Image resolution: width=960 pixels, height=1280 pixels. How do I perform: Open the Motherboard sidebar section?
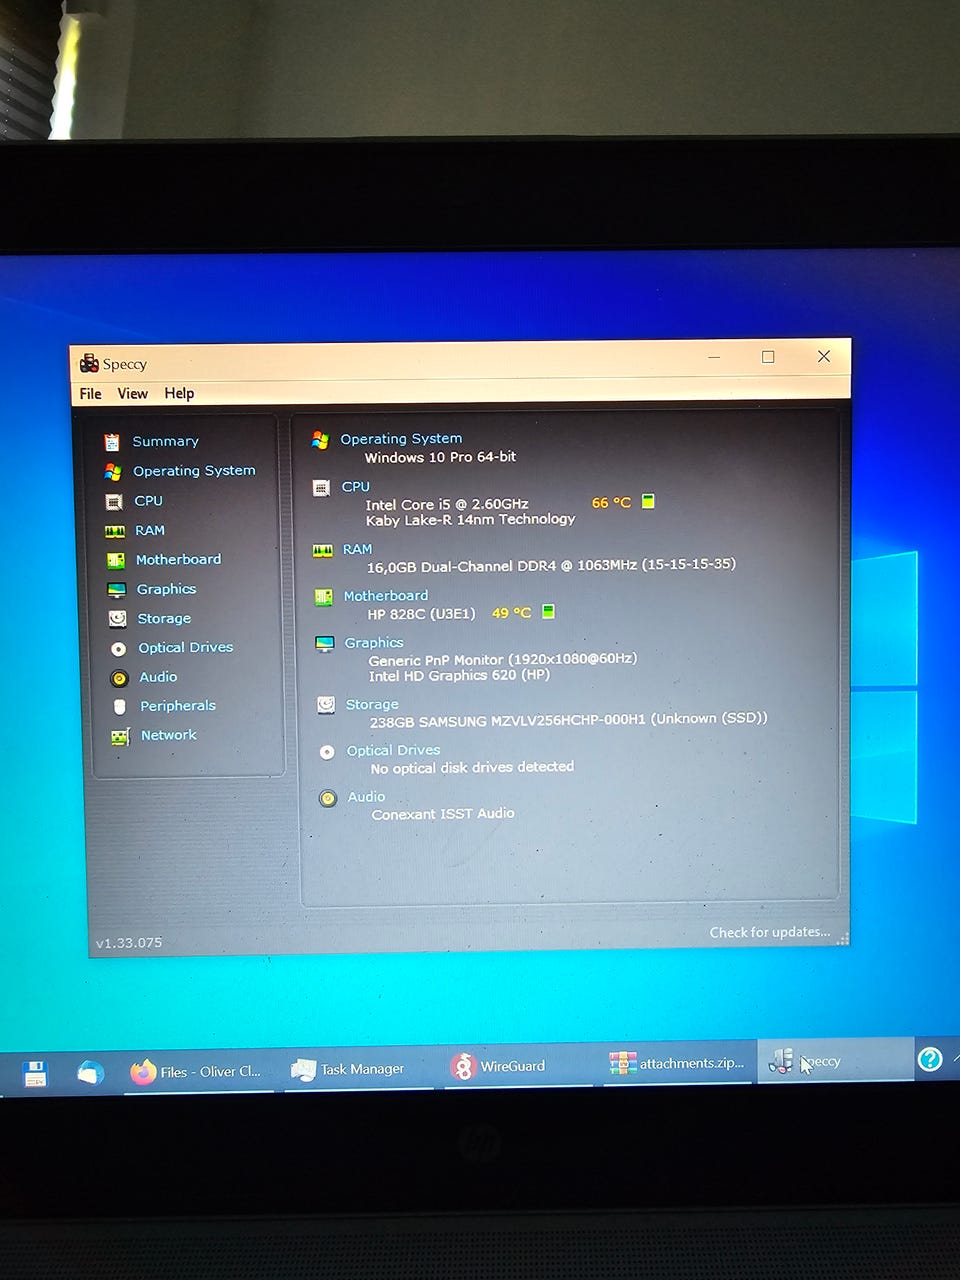pyautogui.click(x=178, y=559)
